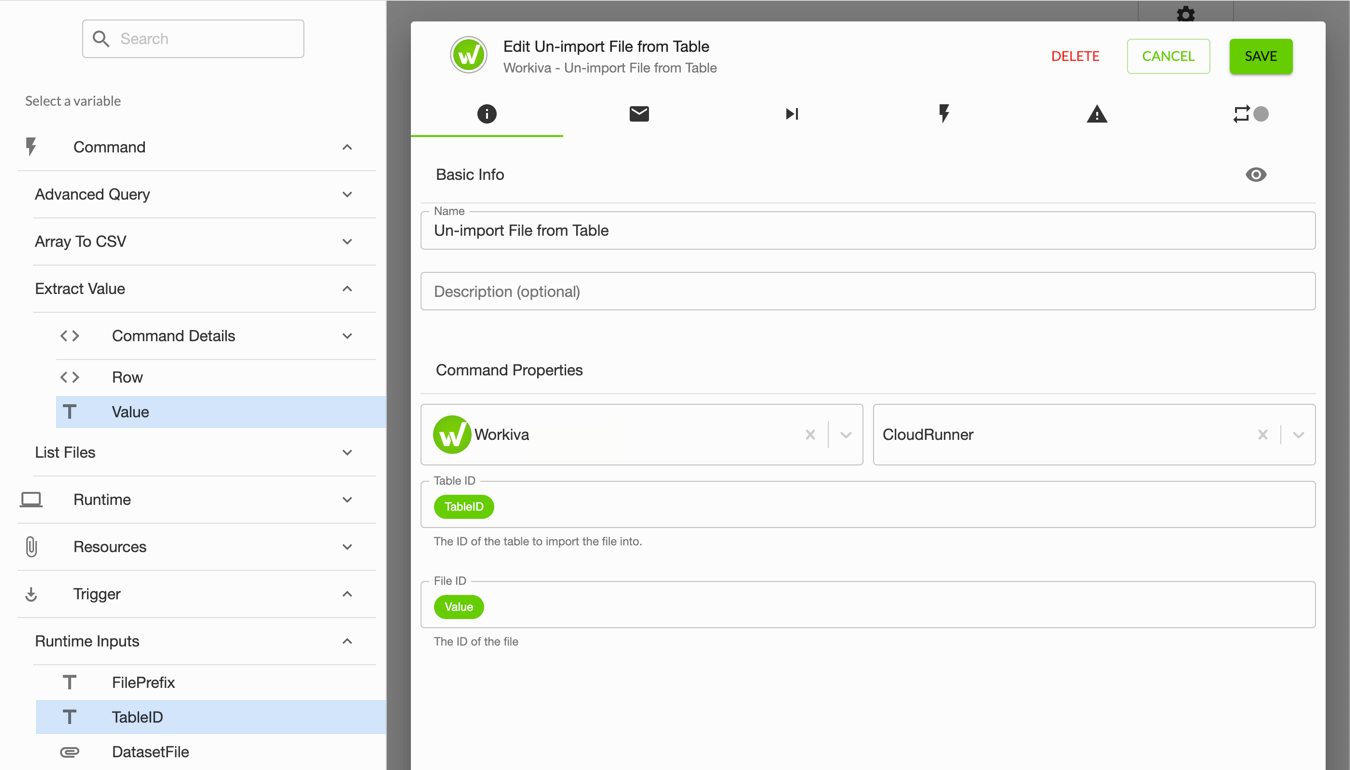Click the CANCEL button
Viewport: 1350px width, 770px height.
(x=1168, y=56)
